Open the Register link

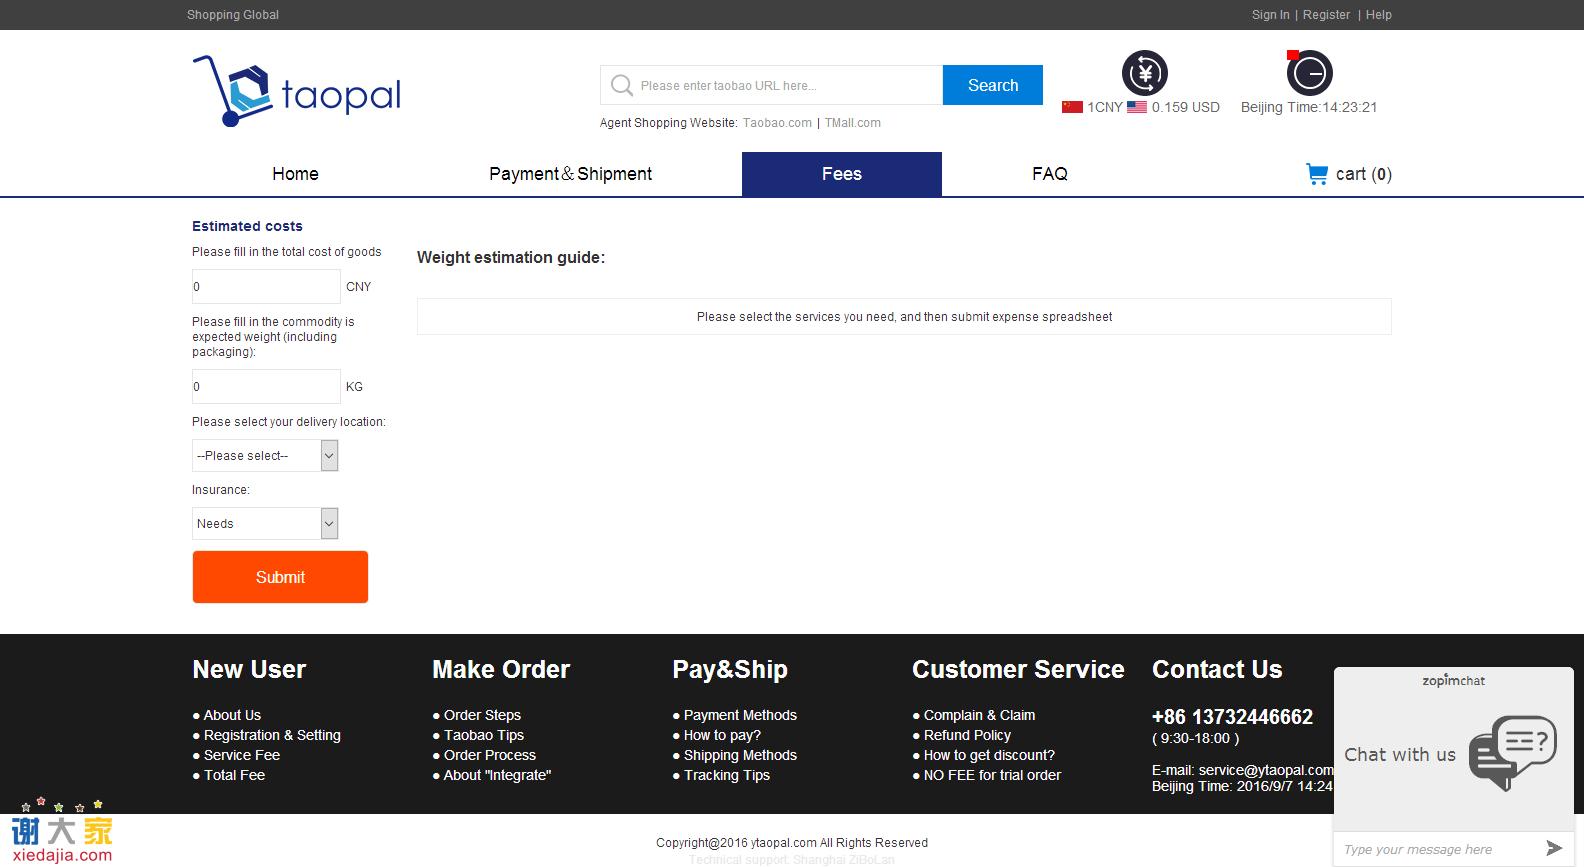tap(1326, 15)
